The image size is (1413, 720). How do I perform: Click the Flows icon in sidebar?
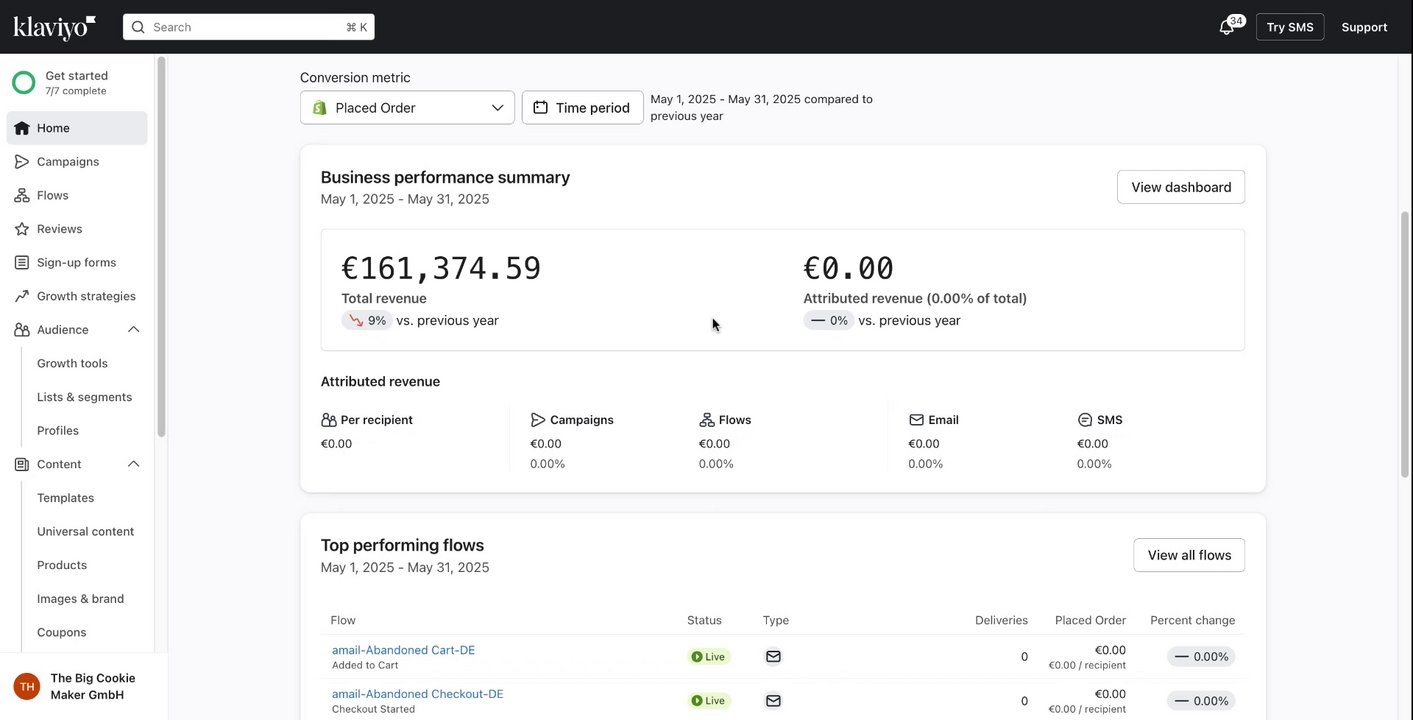(x=22, y=195)
